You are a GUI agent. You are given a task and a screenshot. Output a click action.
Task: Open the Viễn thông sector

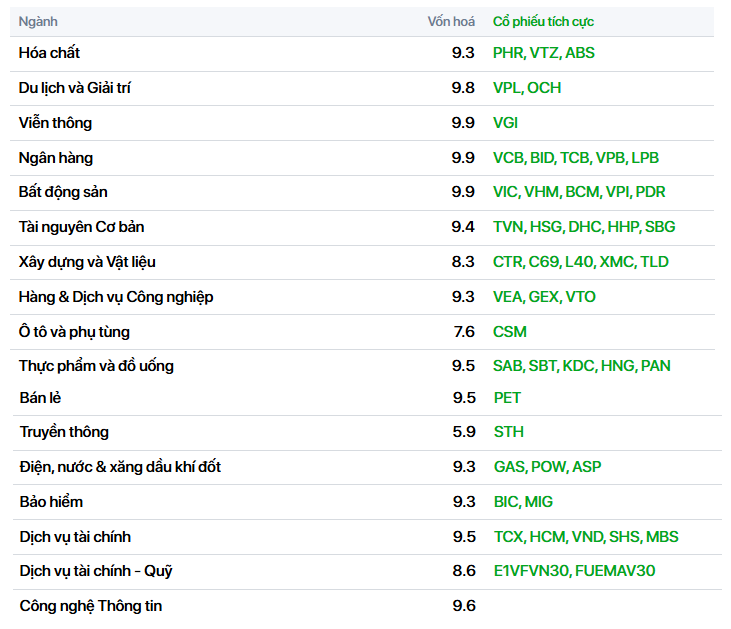[x=55, y=123]
